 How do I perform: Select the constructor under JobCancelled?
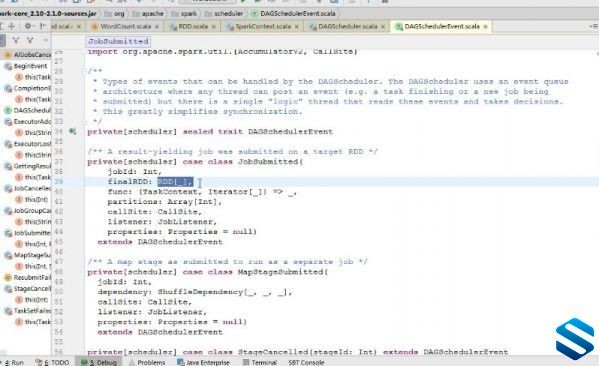(32, 199)
